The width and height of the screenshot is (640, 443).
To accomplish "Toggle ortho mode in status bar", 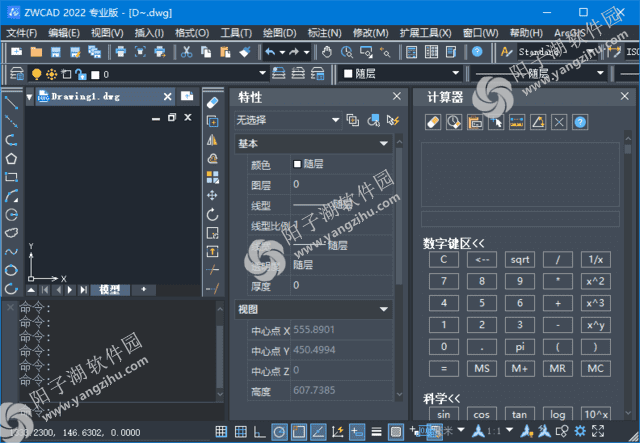I will pos(260,432).
